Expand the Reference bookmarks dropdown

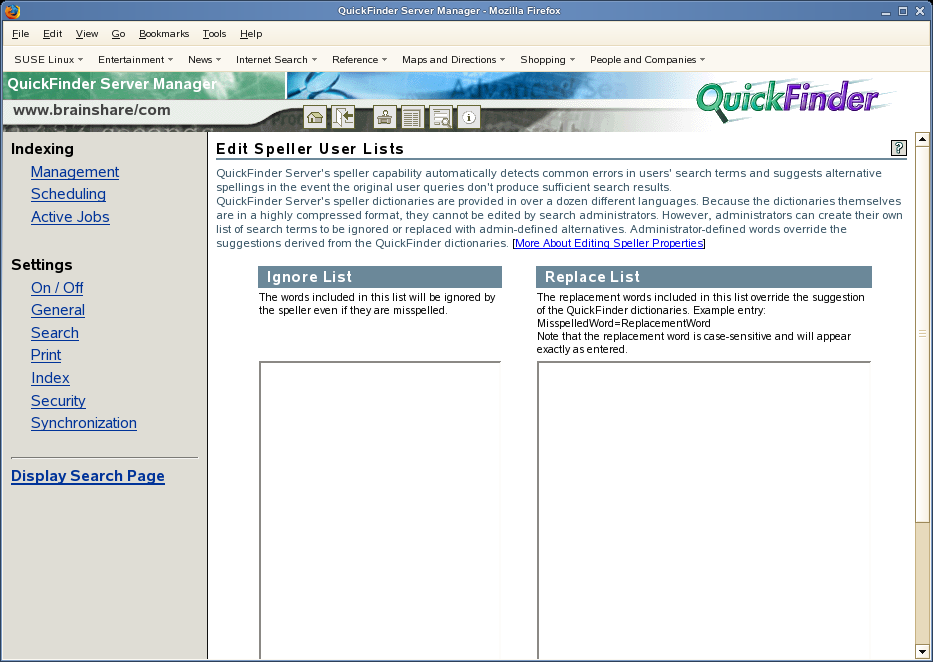[360, 59]
